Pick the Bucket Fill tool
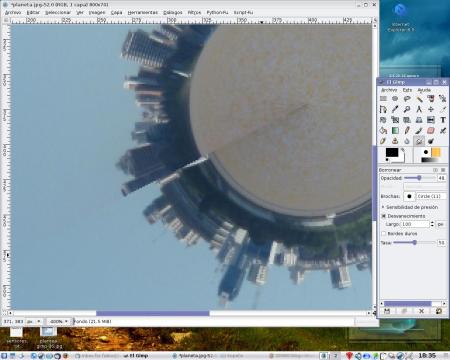Screen dimensions: 450x360 point(383,130)
